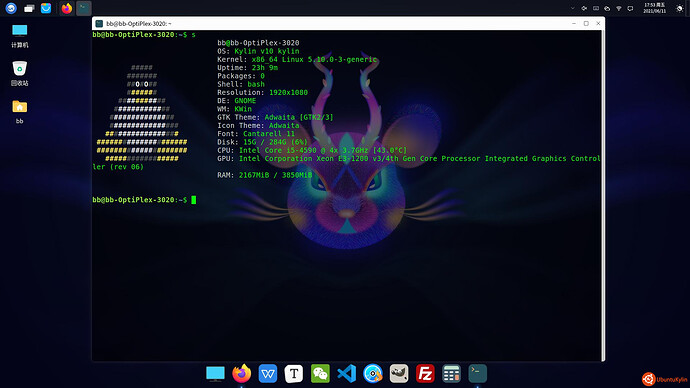Viewport: 690px width, 388px height.
Task: Launch the disc media player in dock
Action: [373, 373]
